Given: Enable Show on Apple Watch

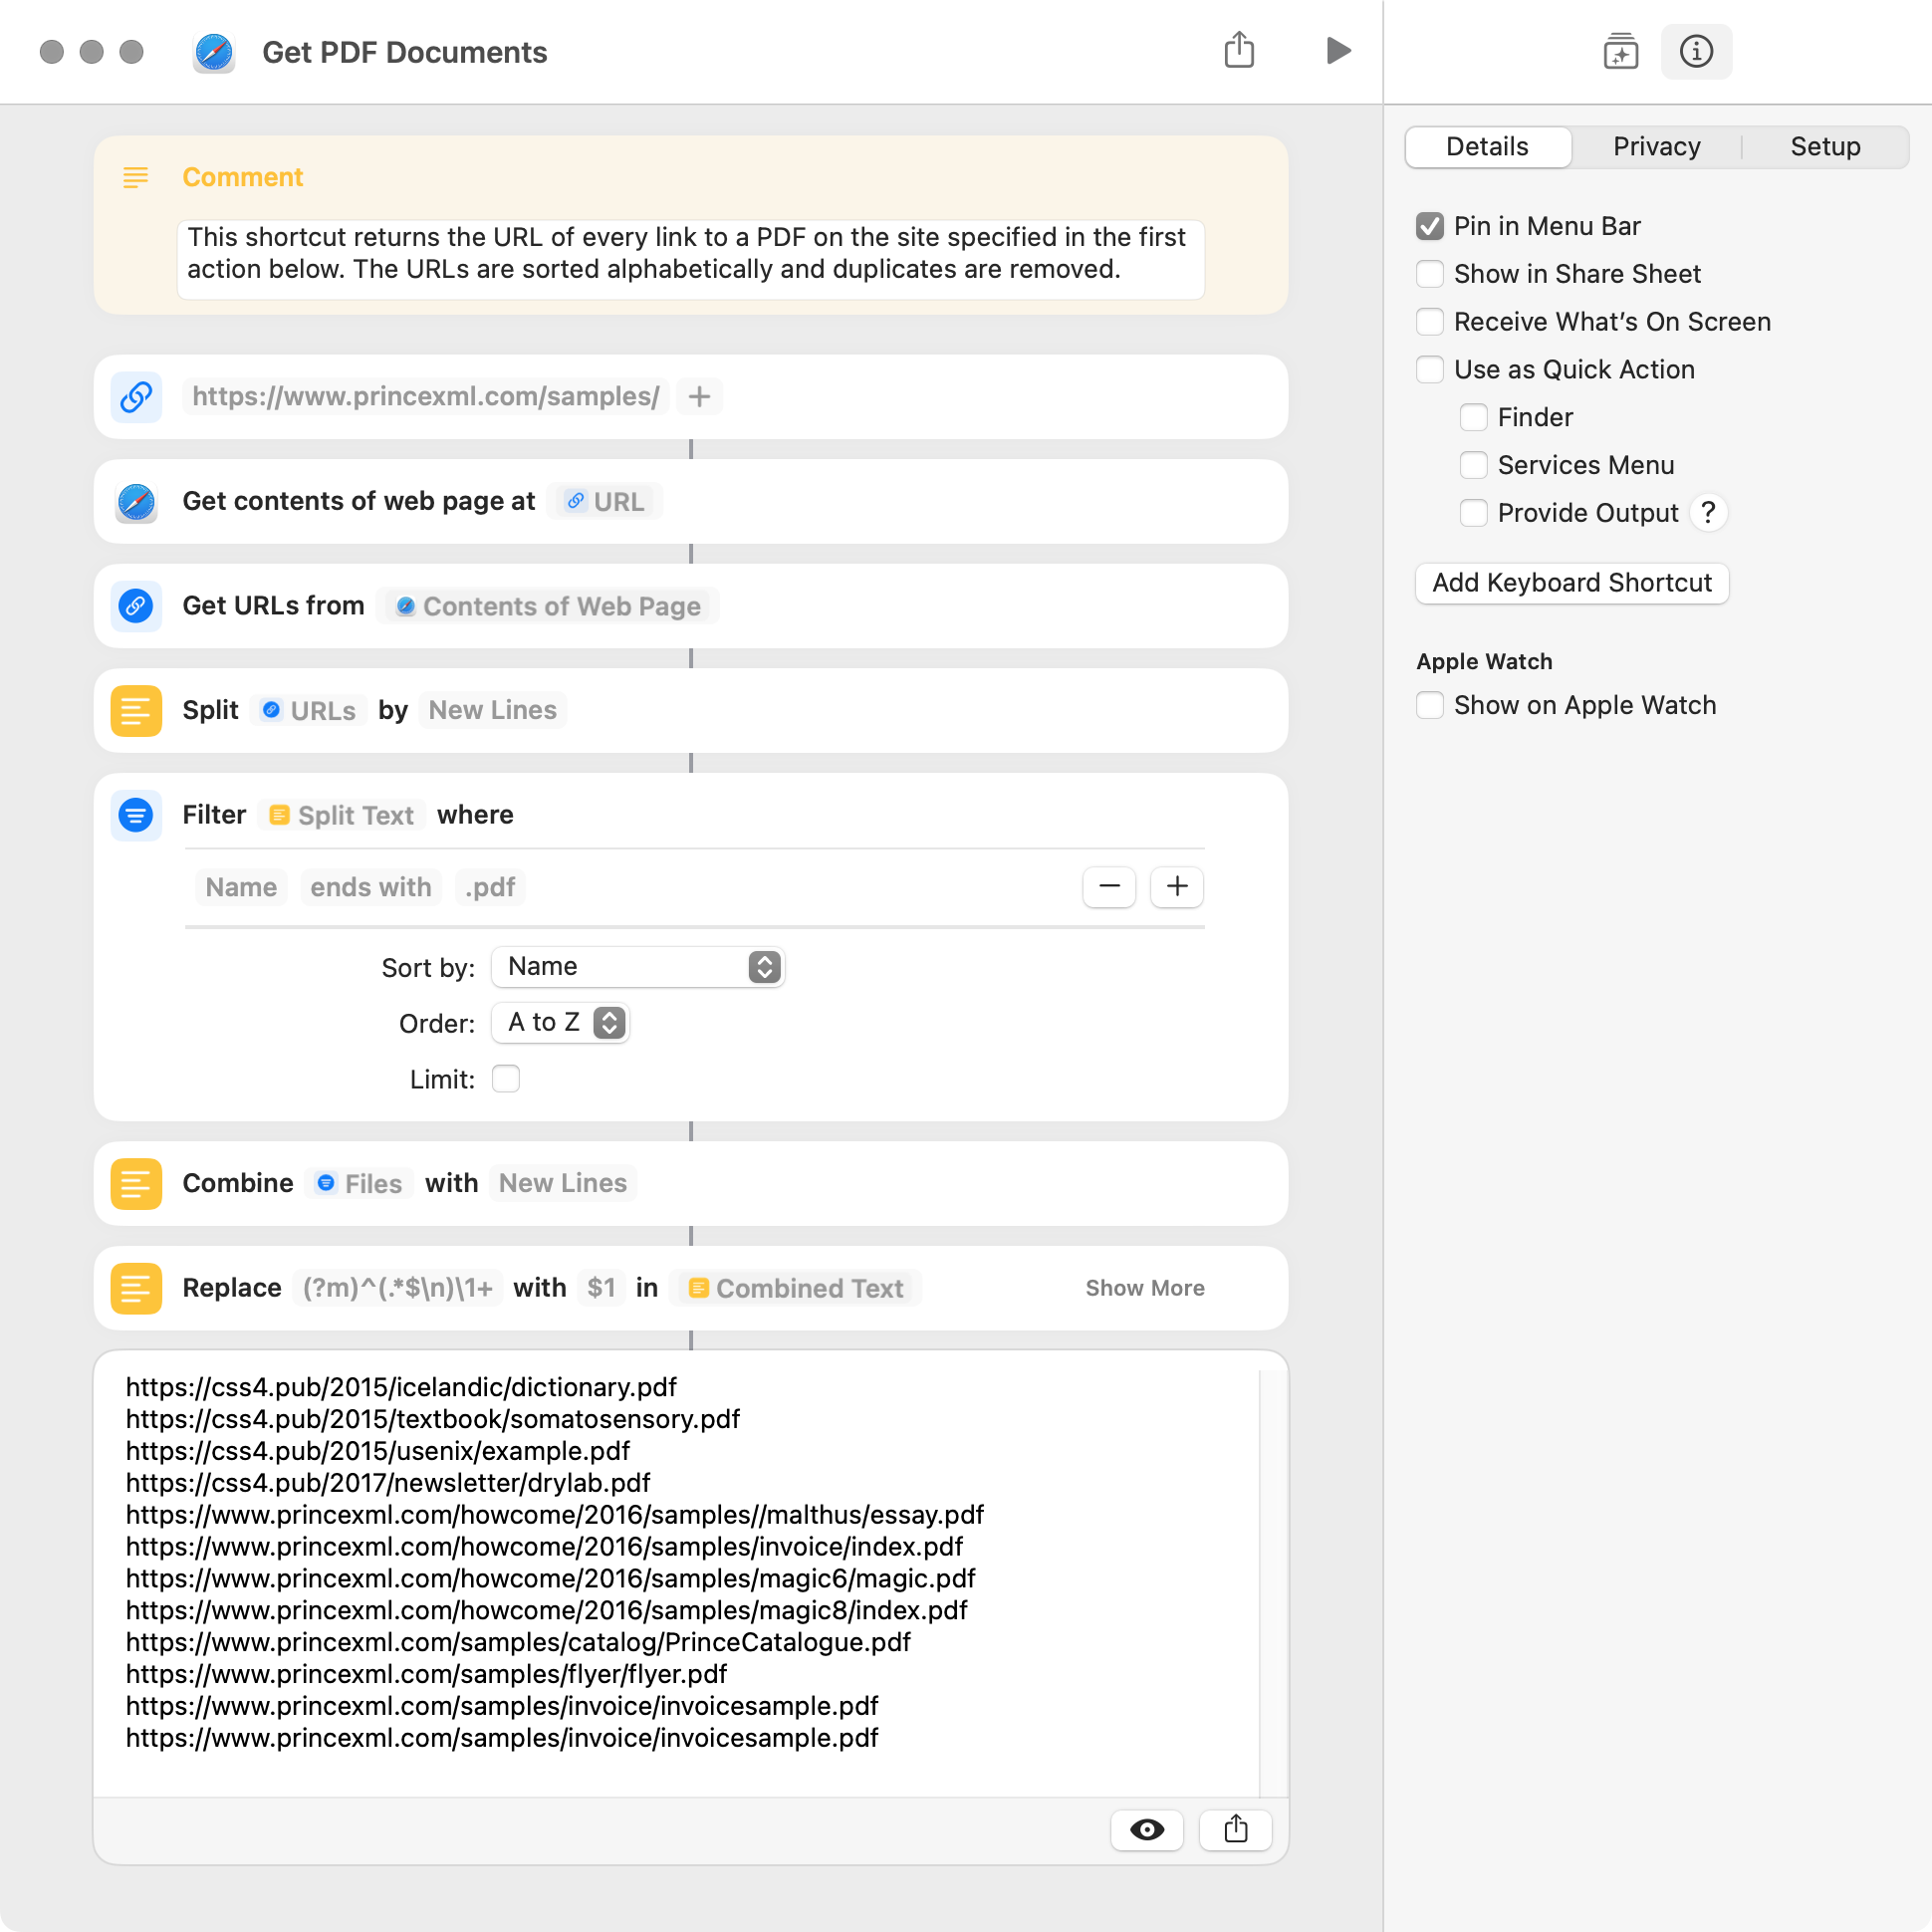Looking at the screenshot, I should [1430, 705].
